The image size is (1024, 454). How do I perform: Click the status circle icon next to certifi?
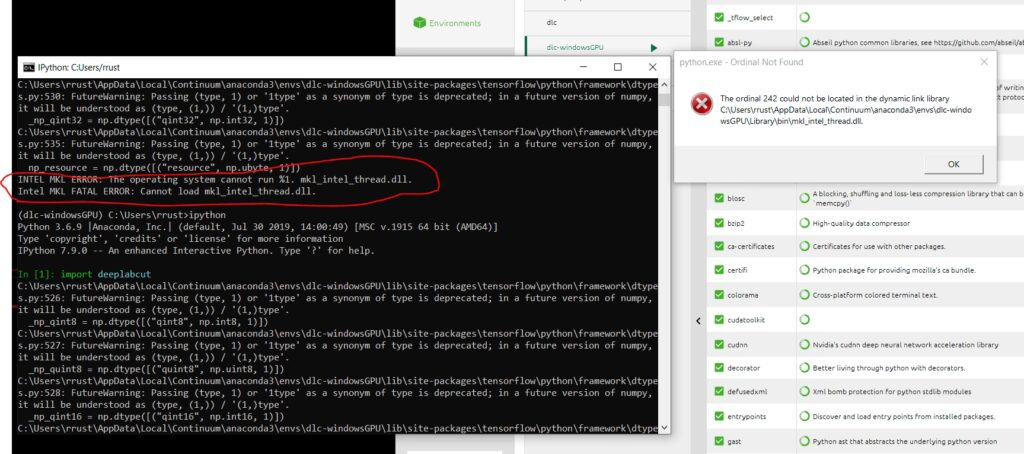[x=805, y=271]
